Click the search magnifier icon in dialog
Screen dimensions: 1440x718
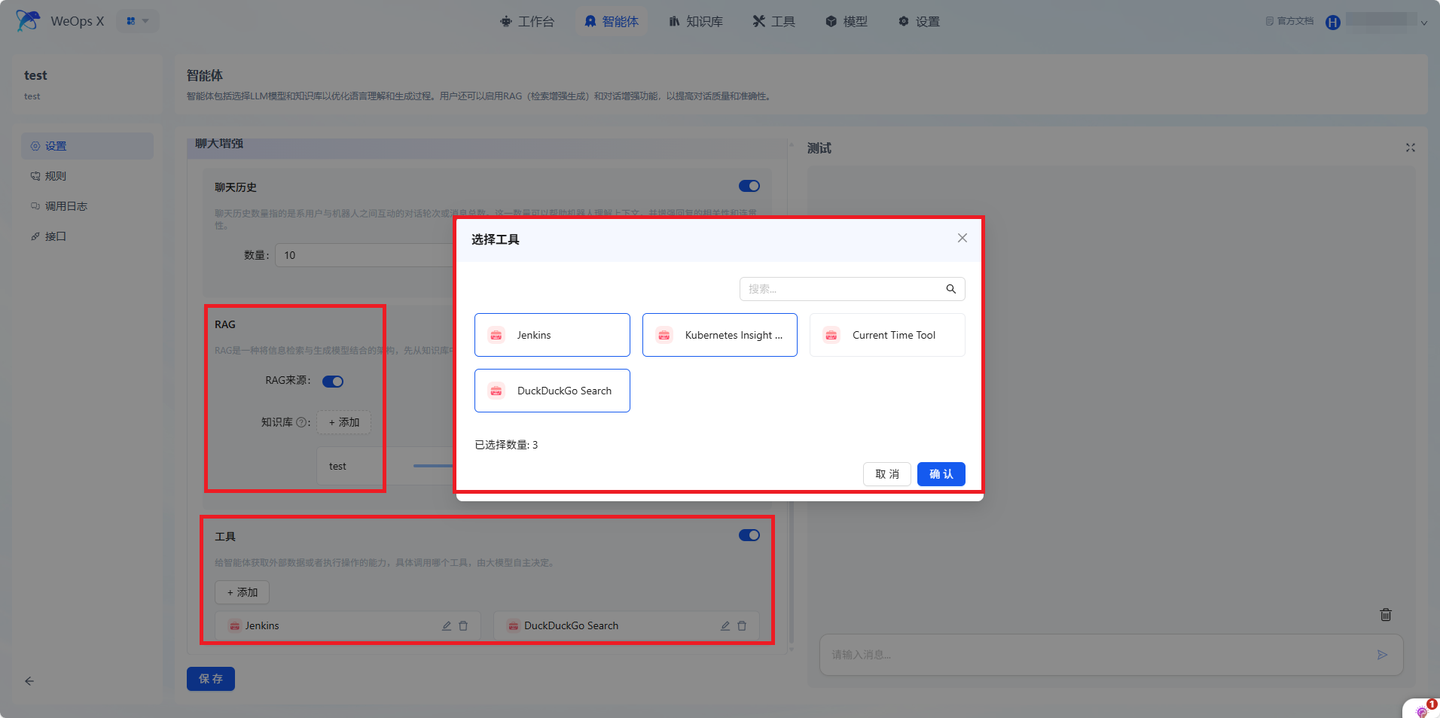click(951, 289)
